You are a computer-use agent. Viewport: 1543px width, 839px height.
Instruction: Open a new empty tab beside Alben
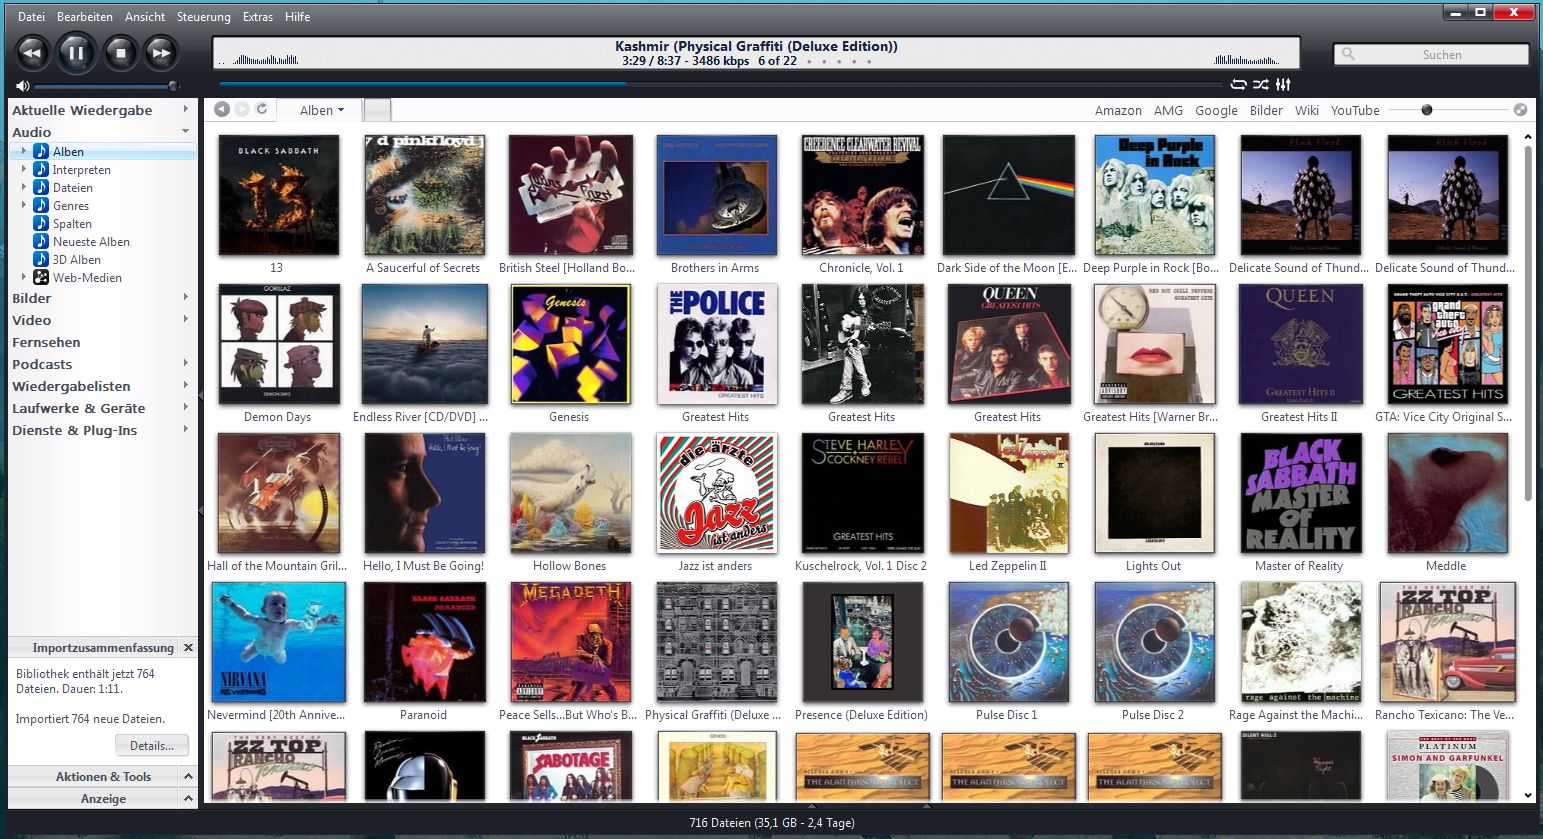click(377, 110)
